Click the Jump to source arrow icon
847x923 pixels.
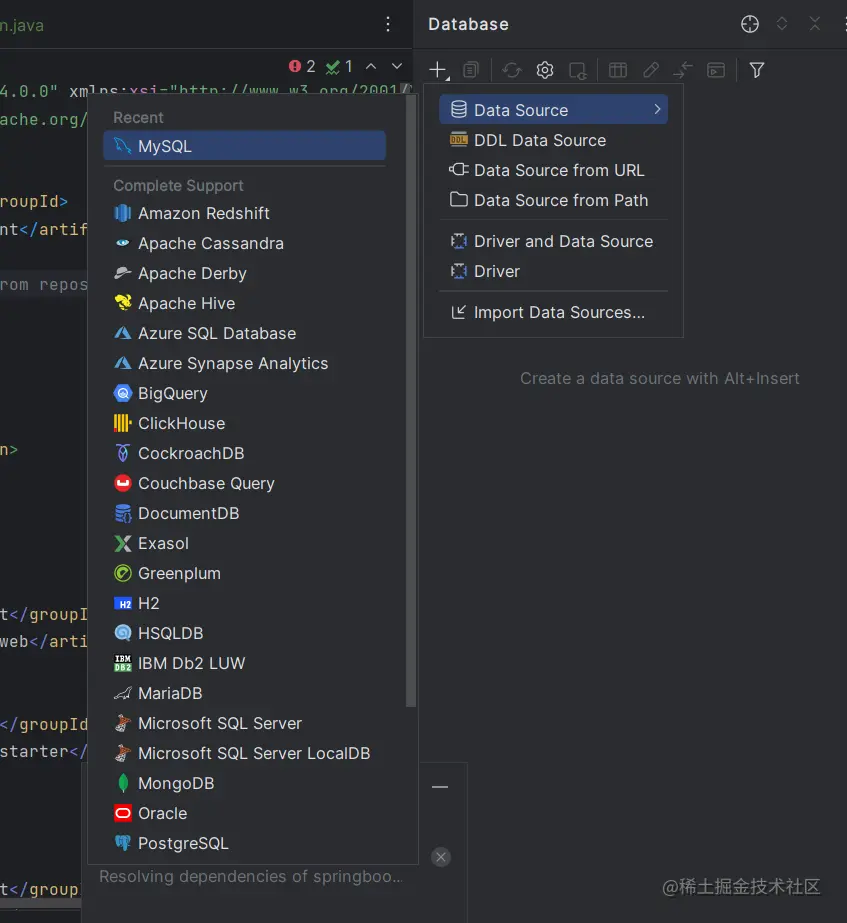click(x=683, y=70)
